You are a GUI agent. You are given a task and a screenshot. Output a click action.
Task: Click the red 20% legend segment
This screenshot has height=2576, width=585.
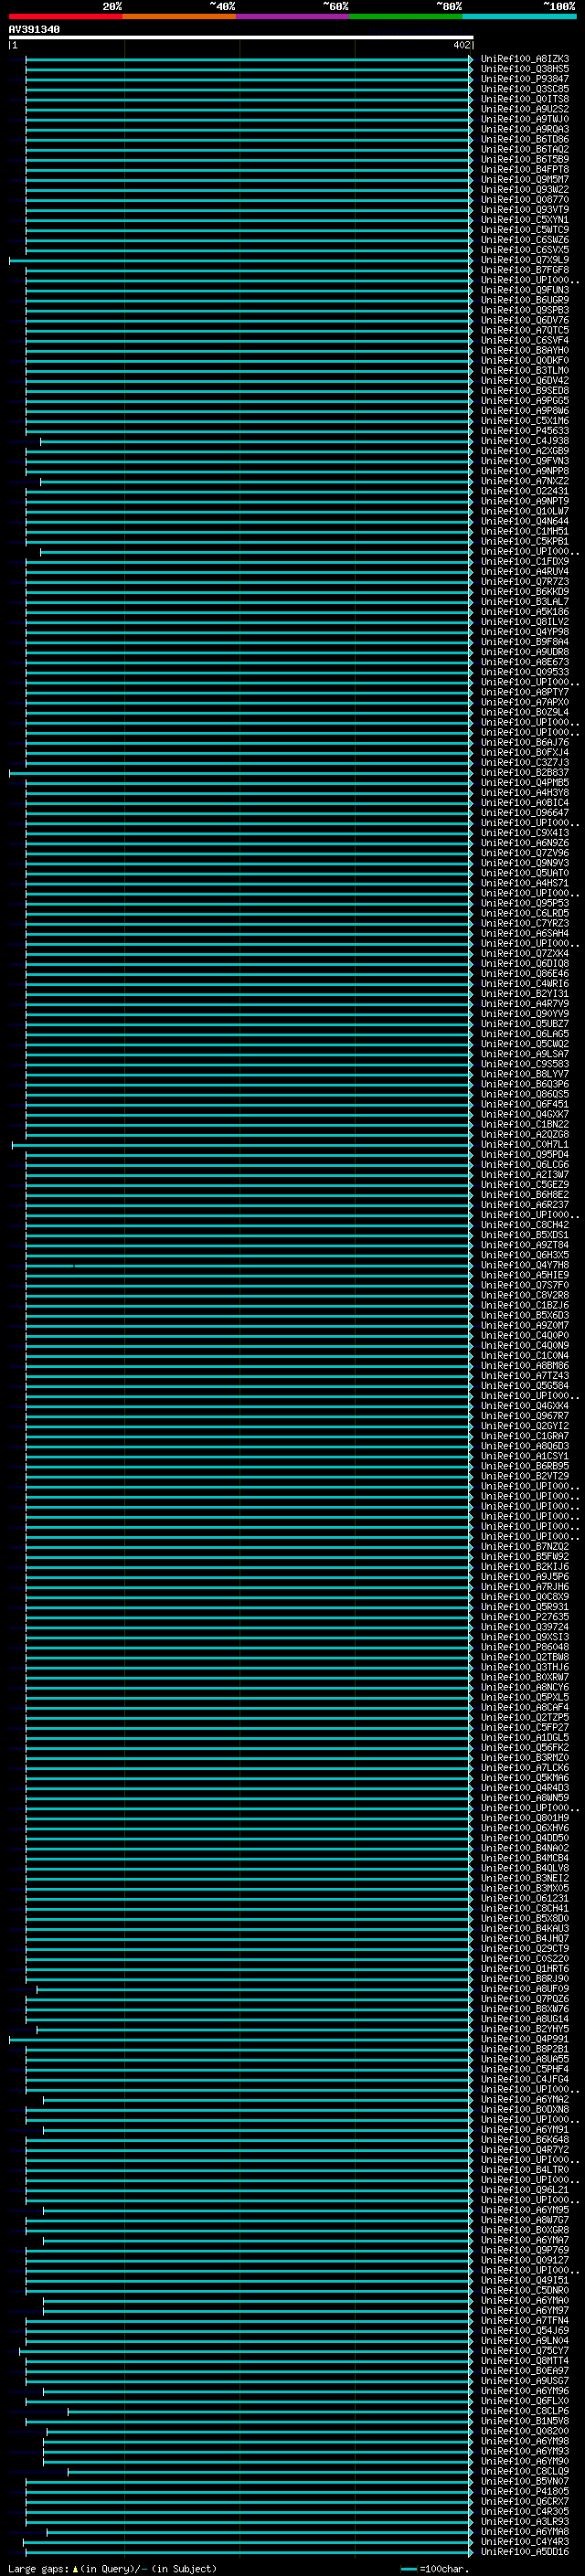65,16
